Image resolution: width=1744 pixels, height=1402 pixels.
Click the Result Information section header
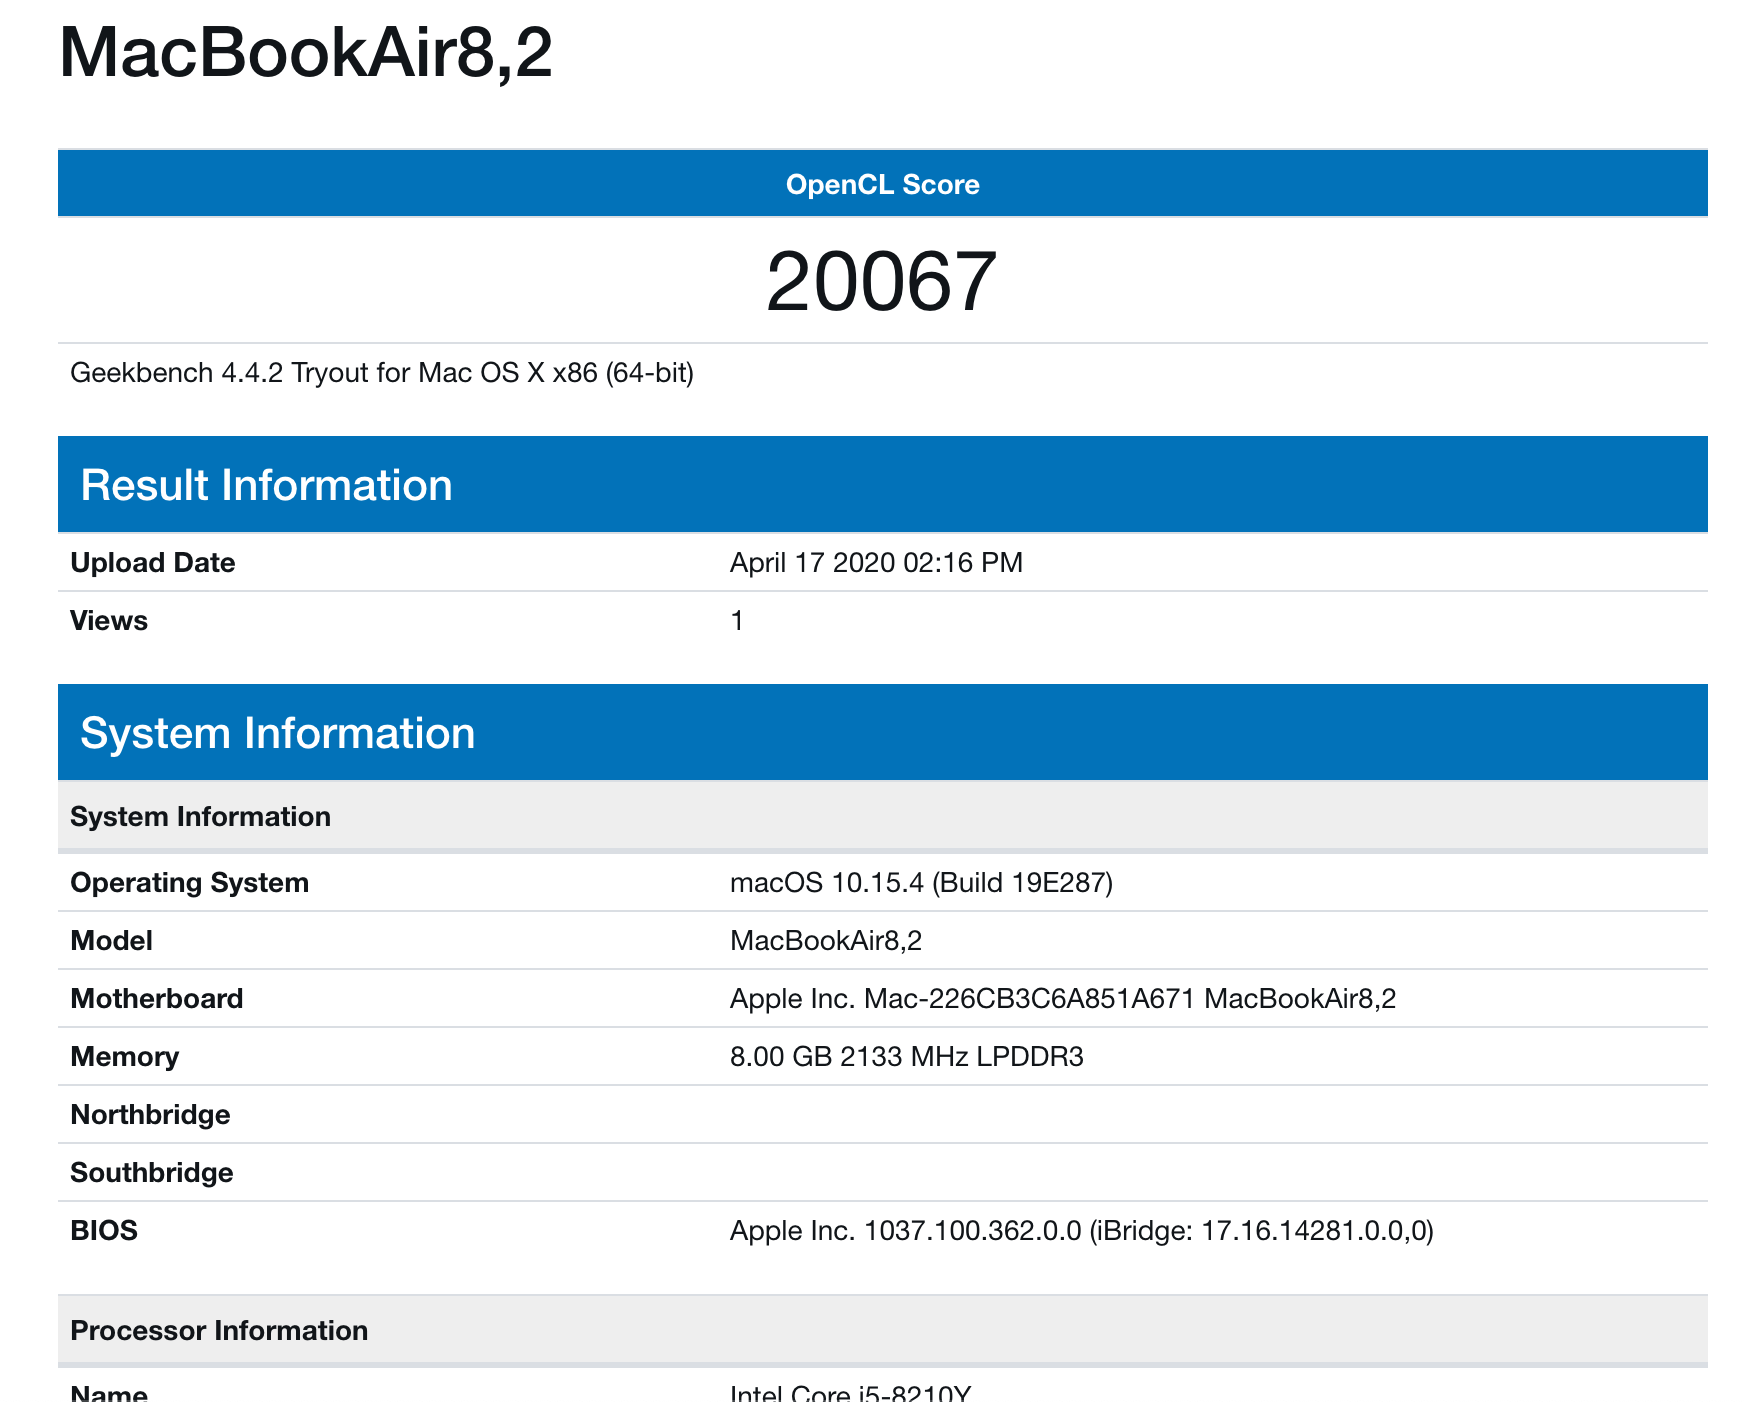pyautogui.click(x=883, y=484)
